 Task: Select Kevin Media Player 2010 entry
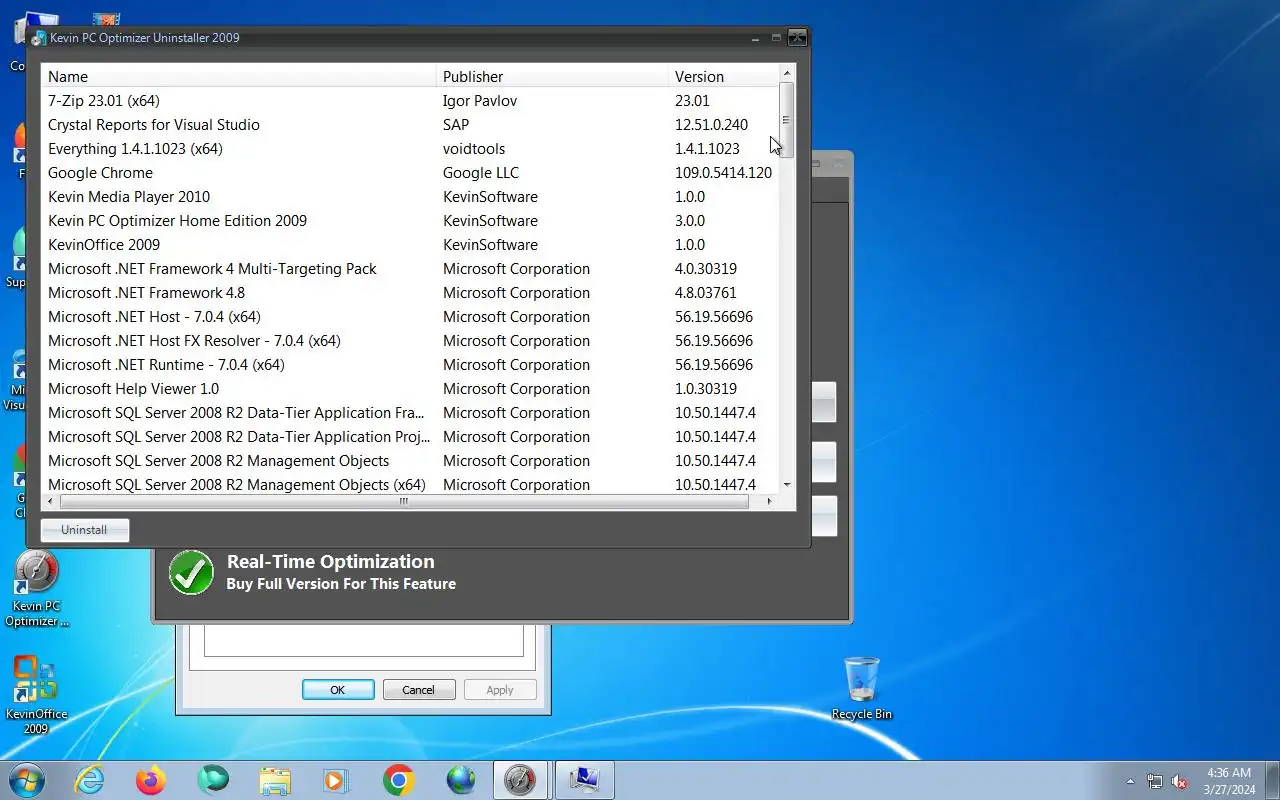(409, 197)
